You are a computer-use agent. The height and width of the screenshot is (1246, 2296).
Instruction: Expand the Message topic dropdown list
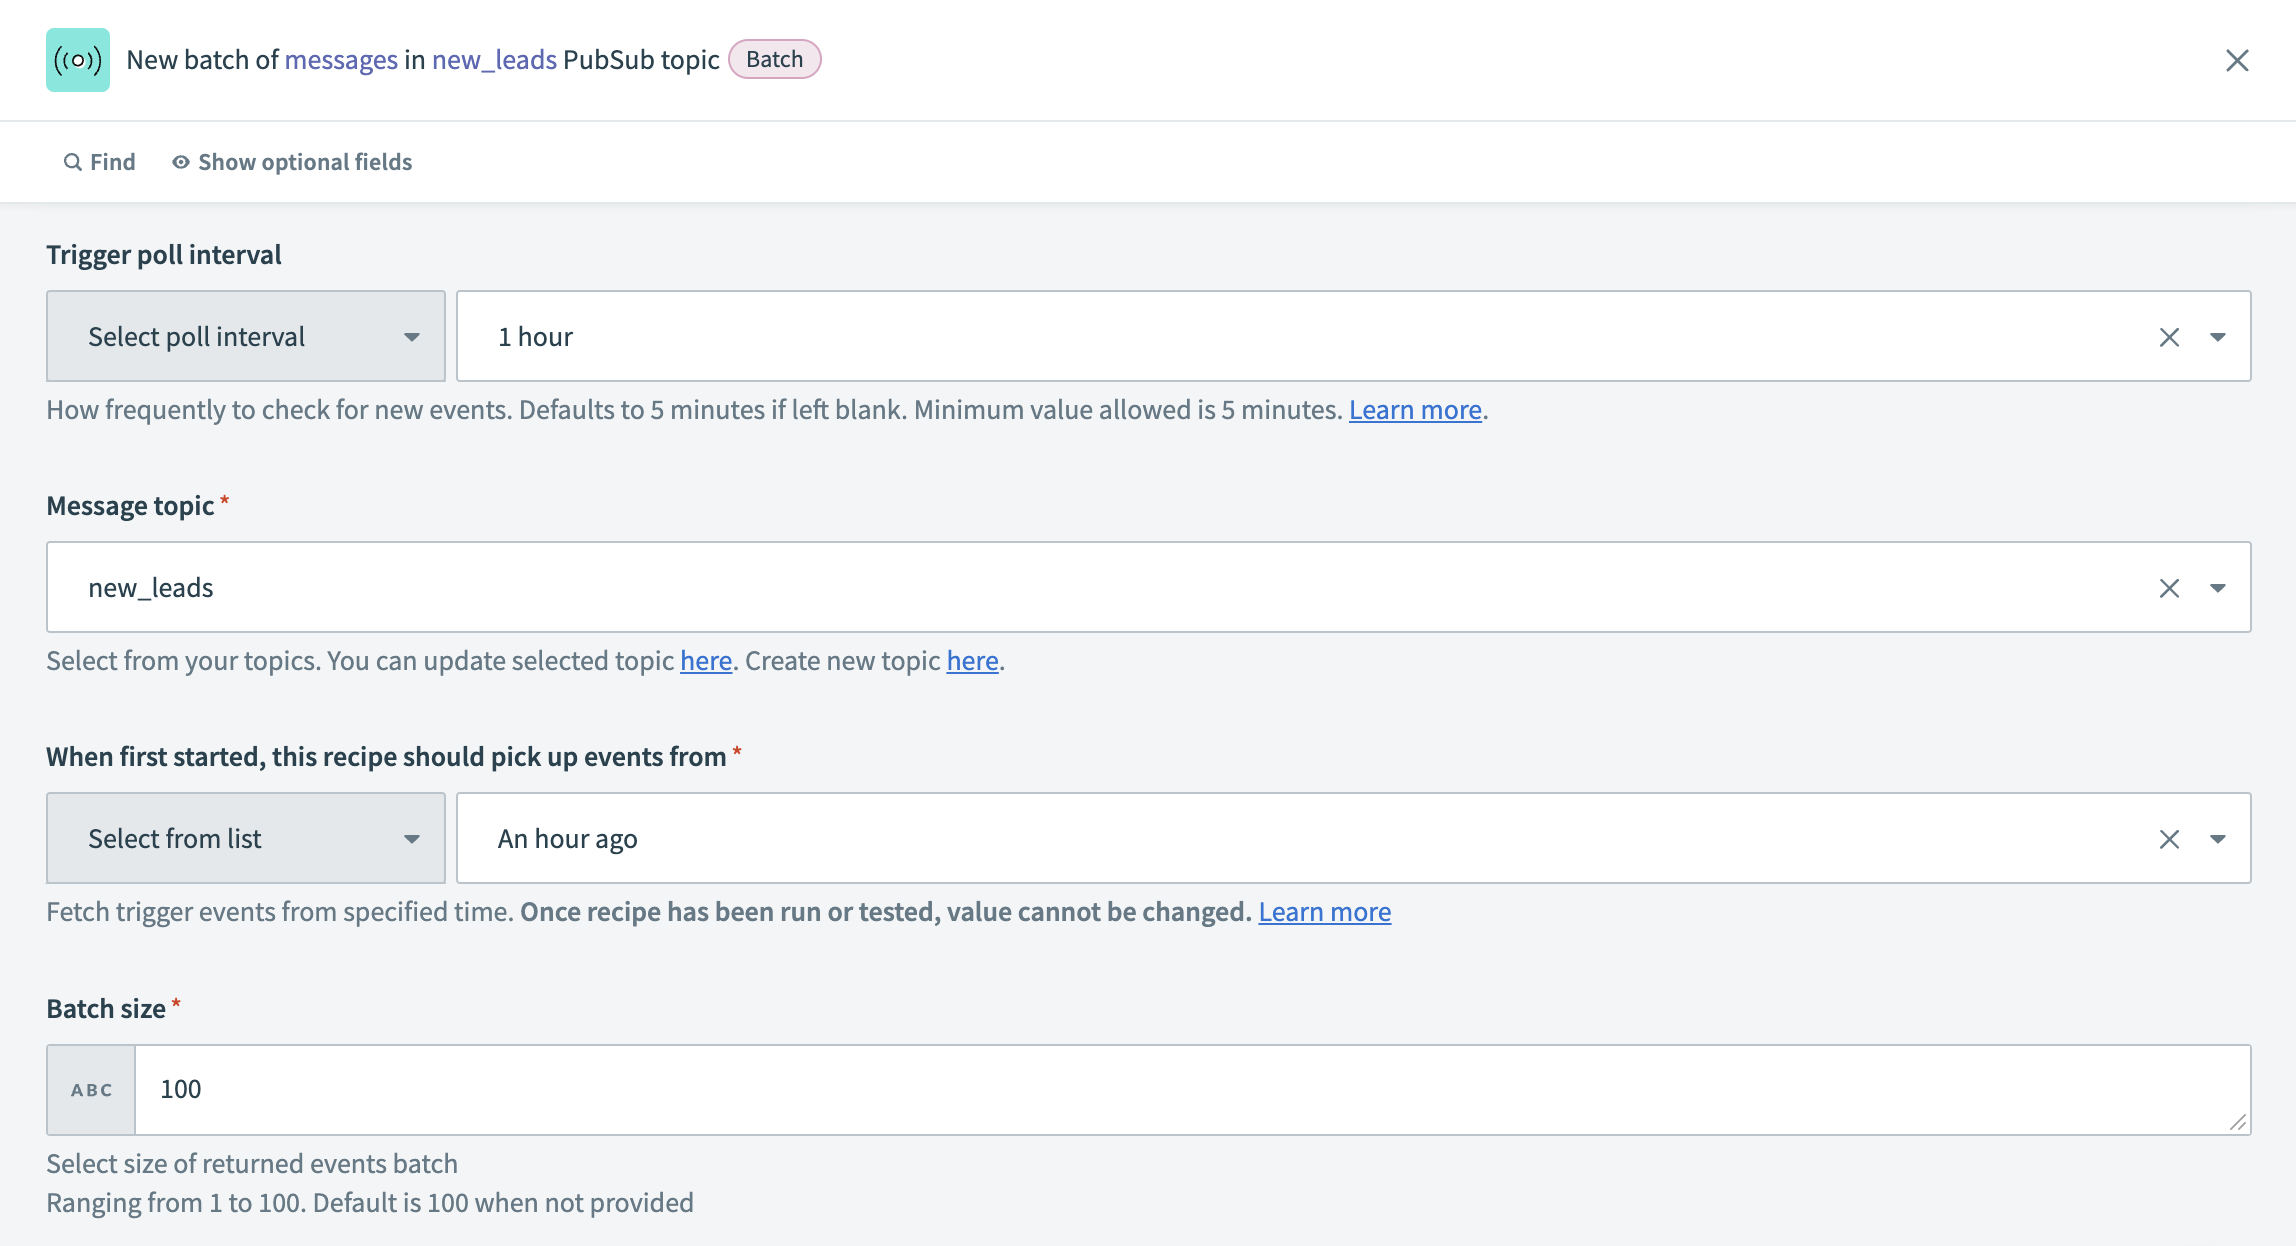click(x=2218, y=587)
